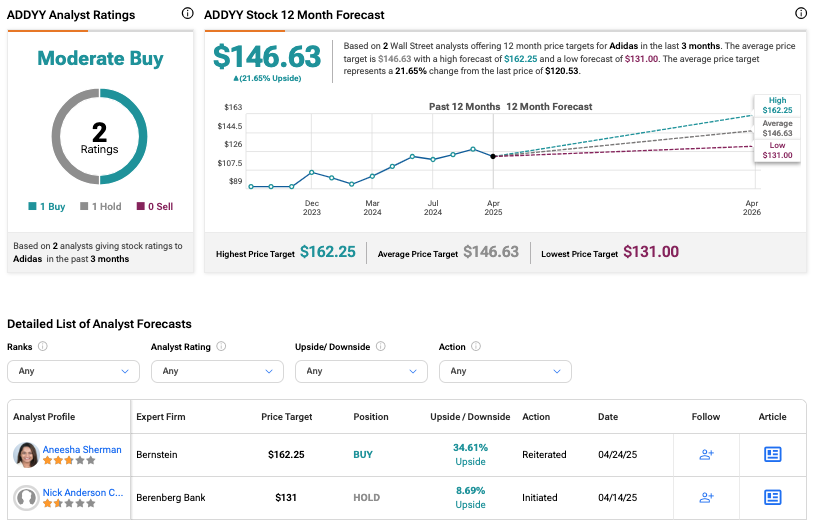The image size is (819, 531).
Task: Click the $146.63 headline price target
Action: point(267,56)
